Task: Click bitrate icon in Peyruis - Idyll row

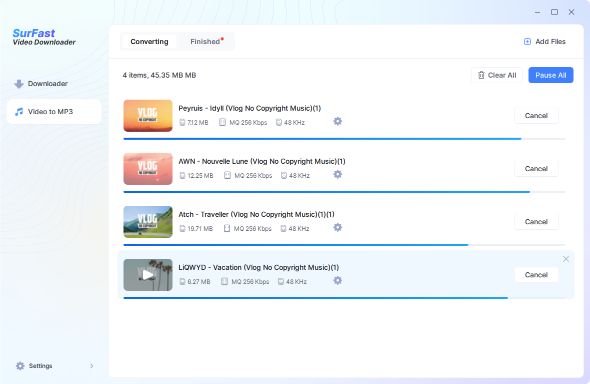Action: click(x=222, y=123)
